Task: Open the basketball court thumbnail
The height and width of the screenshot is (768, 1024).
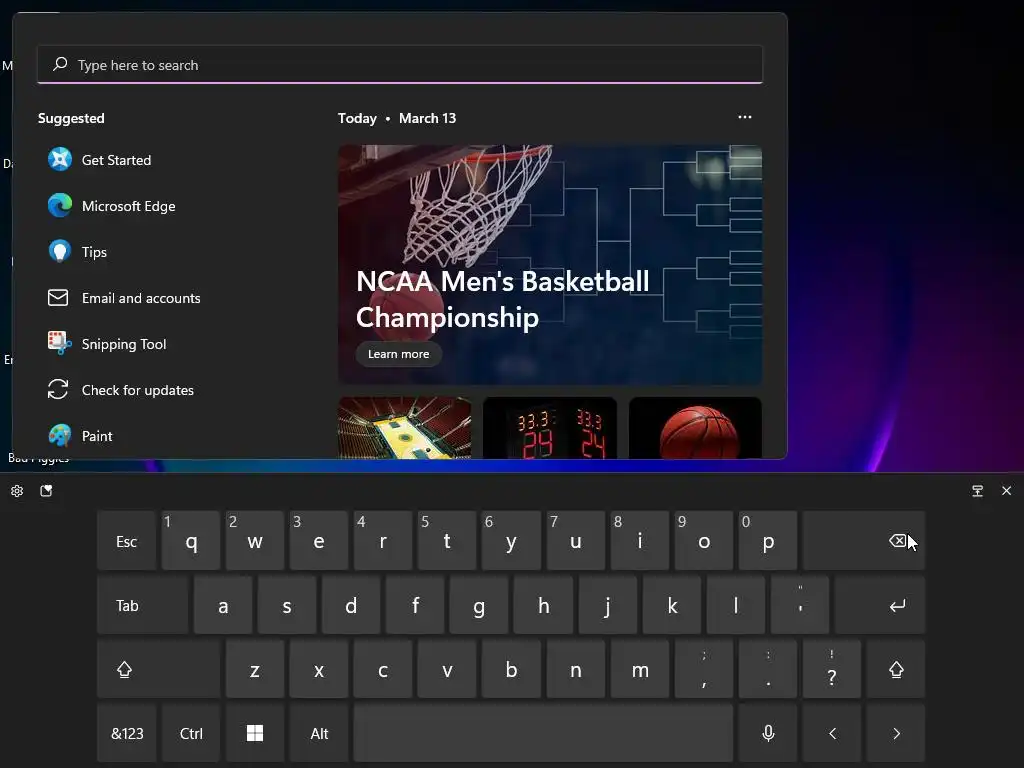Action: pyautogui.click(x=404, y=428)
